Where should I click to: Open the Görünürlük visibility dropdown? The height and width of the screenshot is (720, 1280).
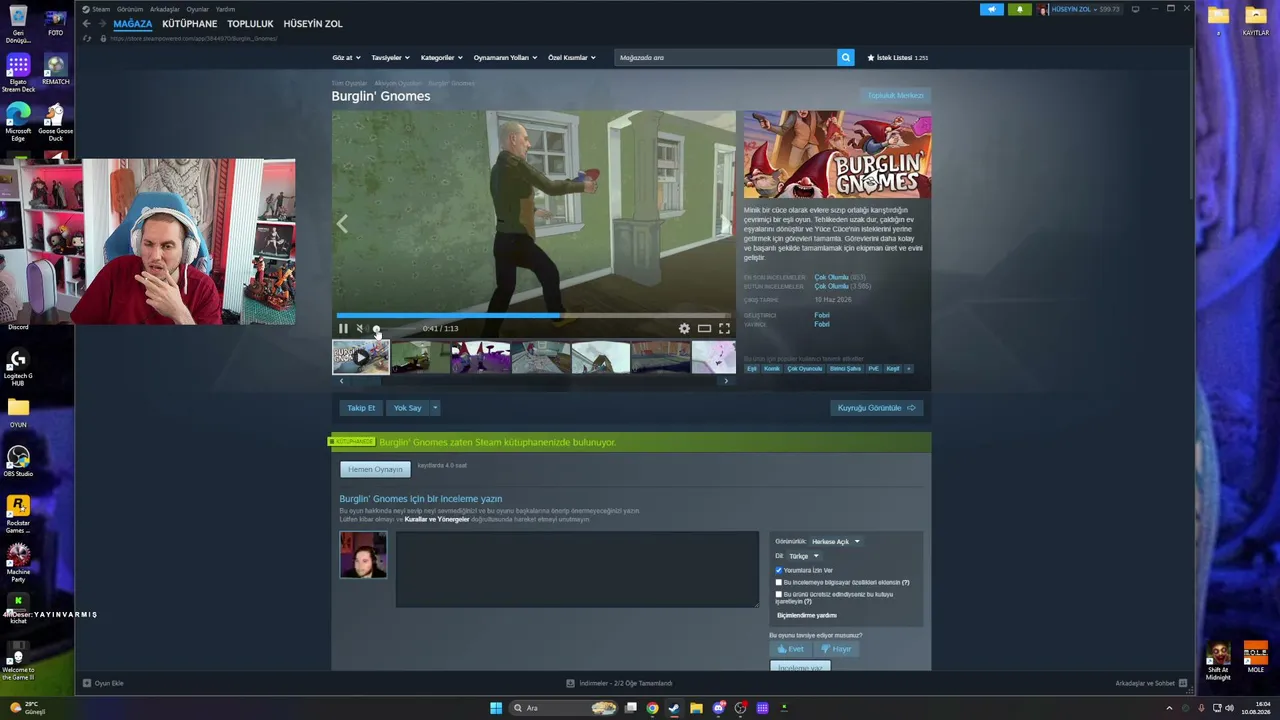[x=836, y=542]
